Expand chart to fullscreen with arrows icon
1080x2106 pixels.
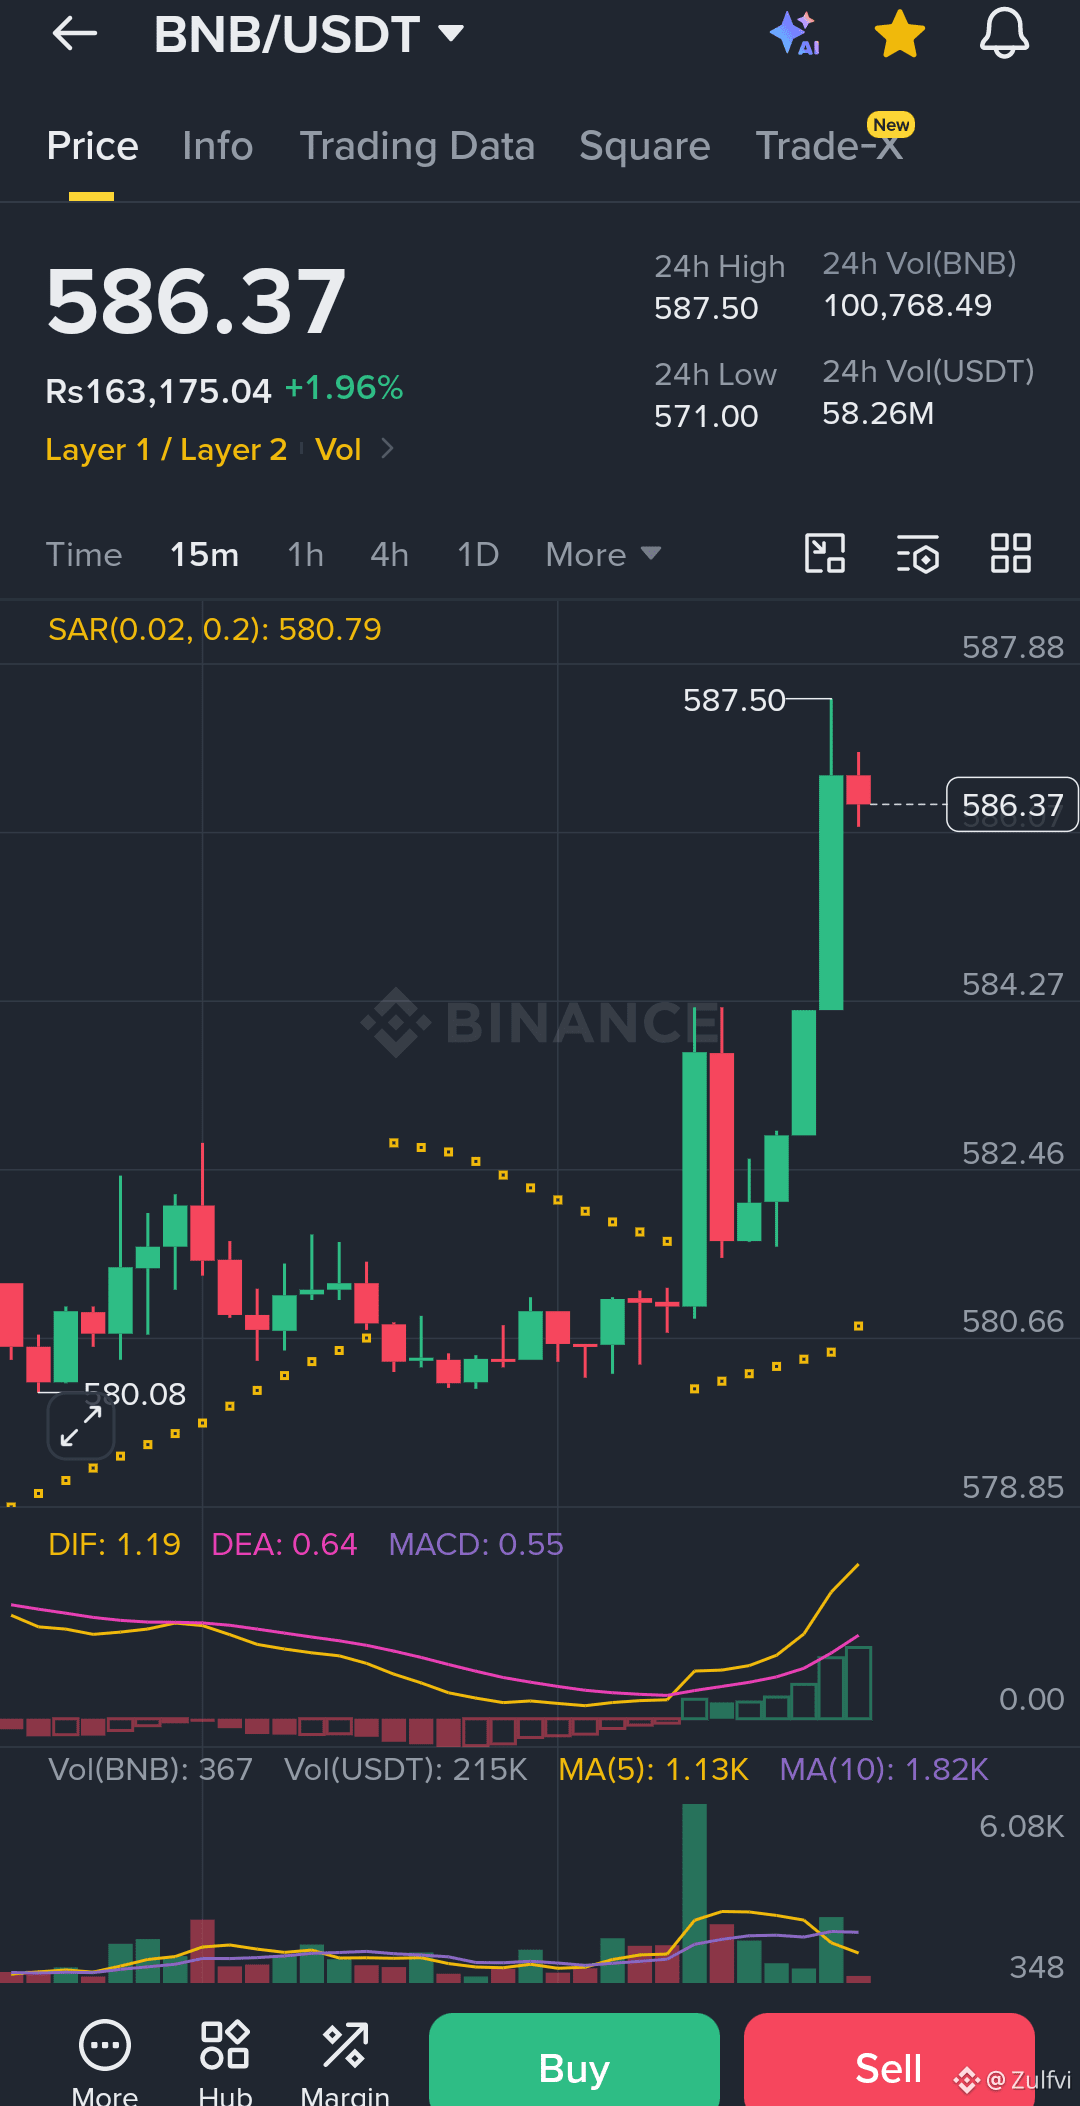81,1426
